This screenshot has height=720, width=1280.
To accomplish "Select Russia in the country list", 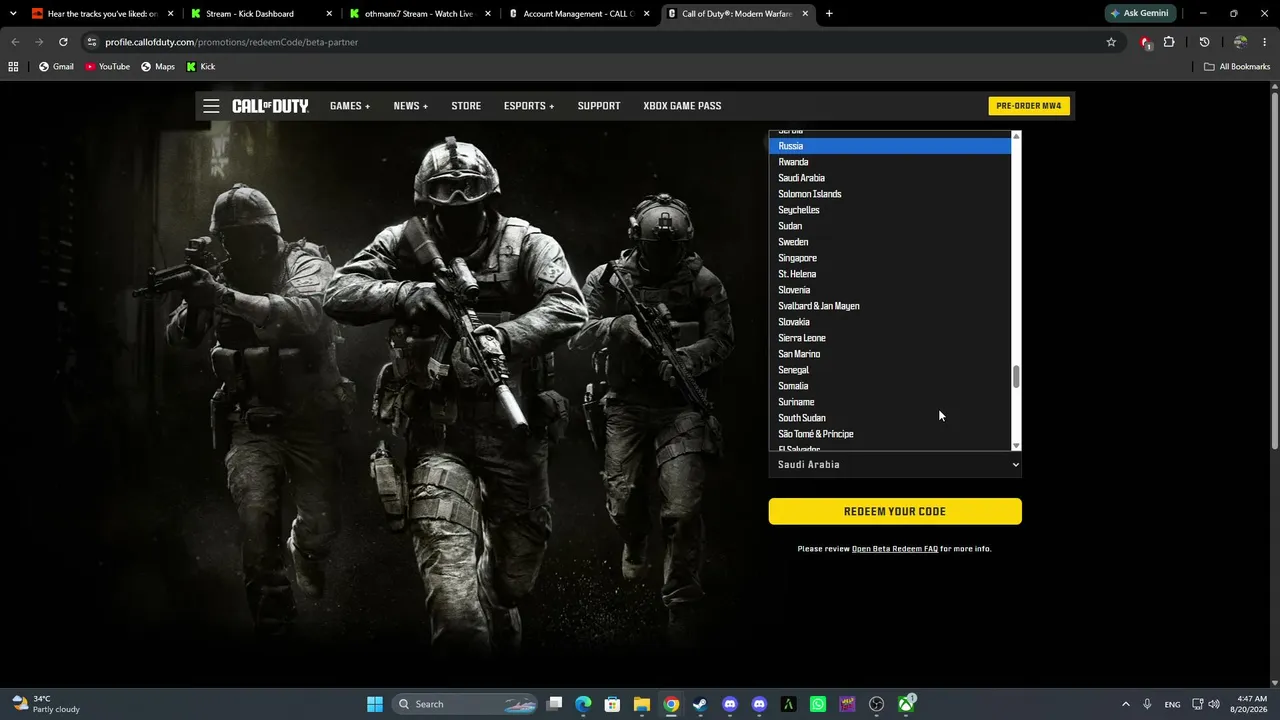I will point(890,146).
